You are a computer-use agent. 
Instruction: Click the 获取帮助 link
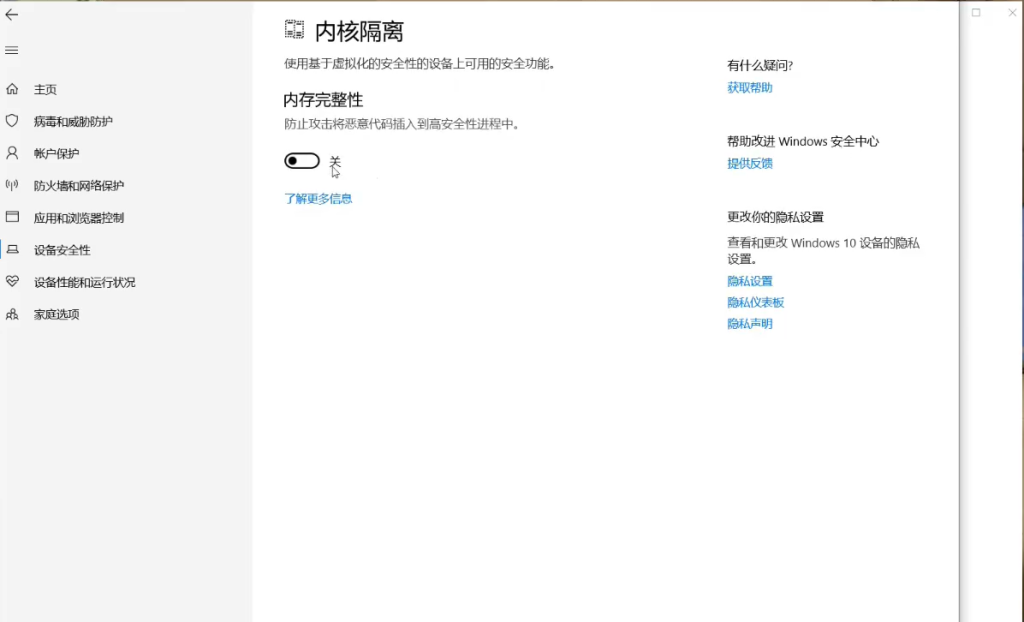749,88
